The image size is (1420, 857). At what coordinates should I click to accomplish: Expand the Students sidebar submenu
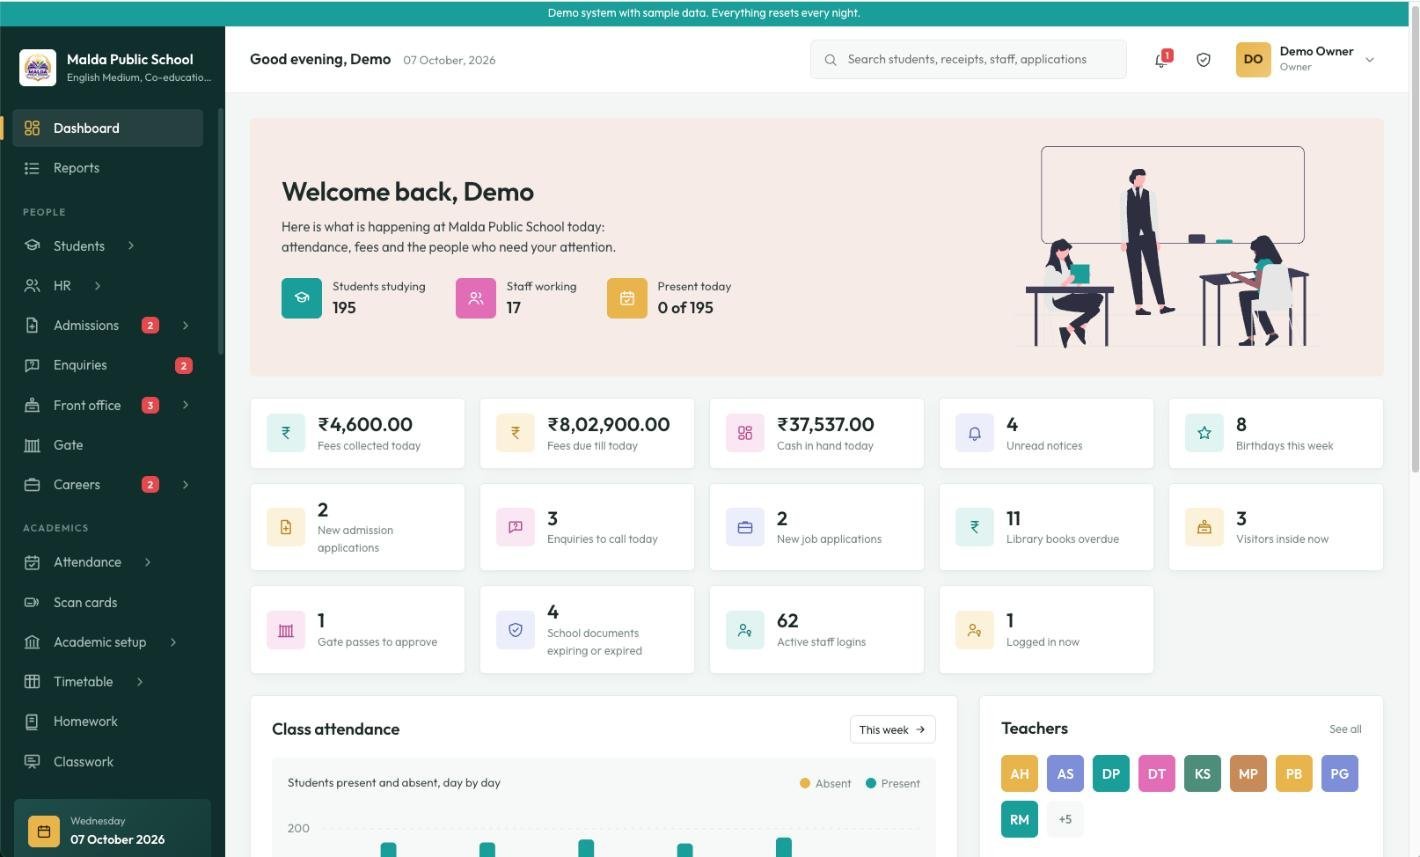tap(131, 246)
